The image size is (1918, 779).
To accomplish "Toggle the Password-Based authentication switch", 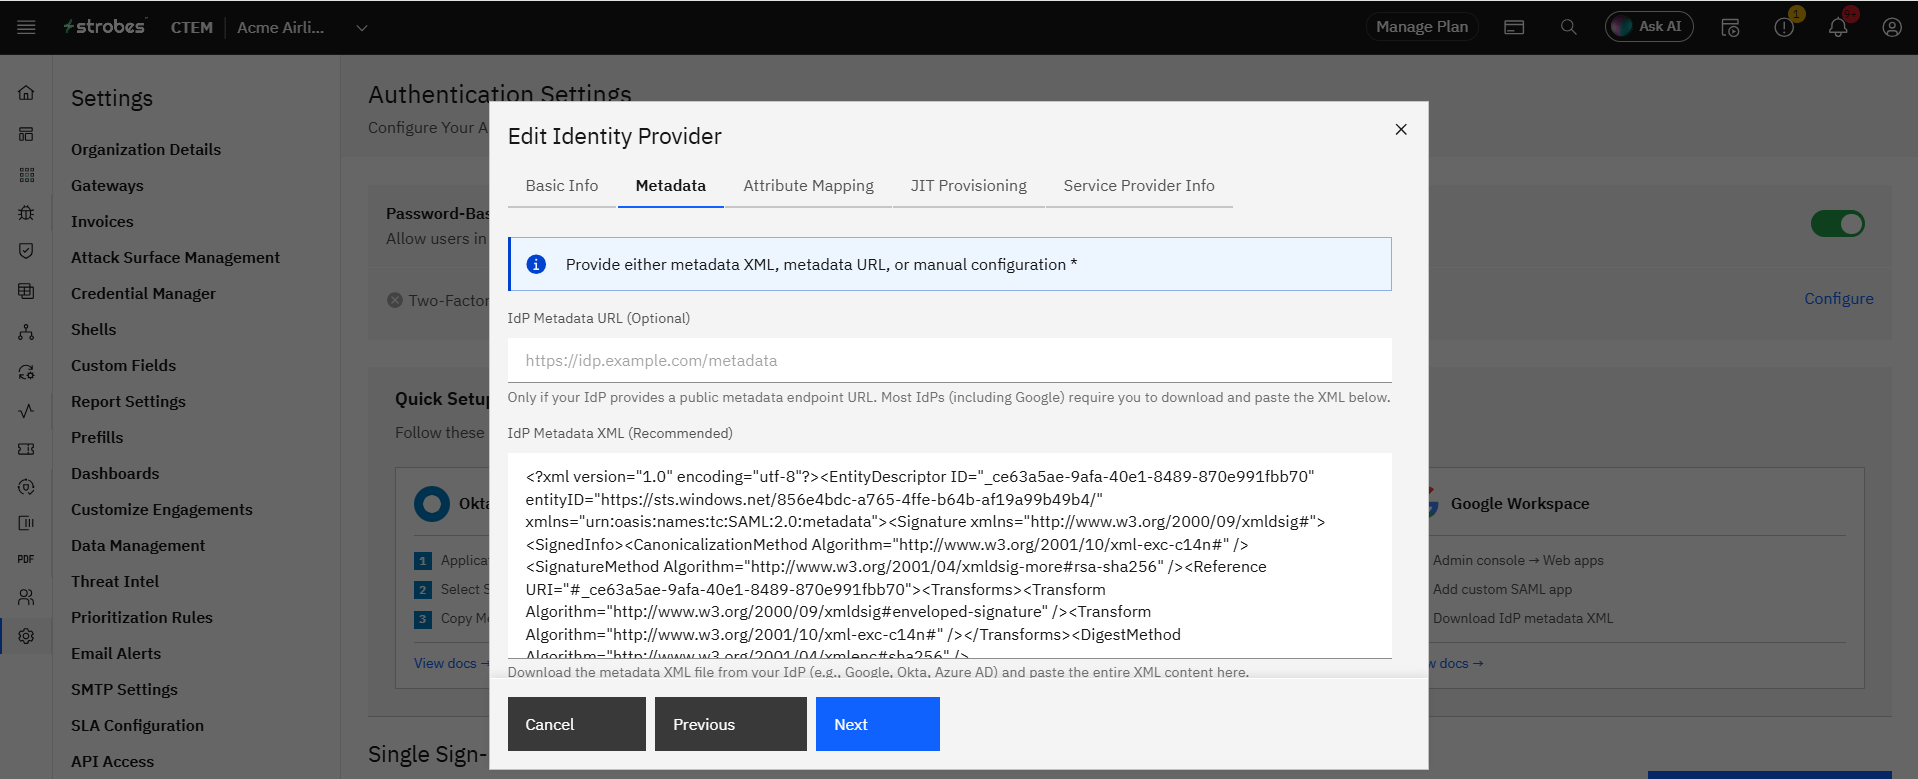I will click(1838, 223).
